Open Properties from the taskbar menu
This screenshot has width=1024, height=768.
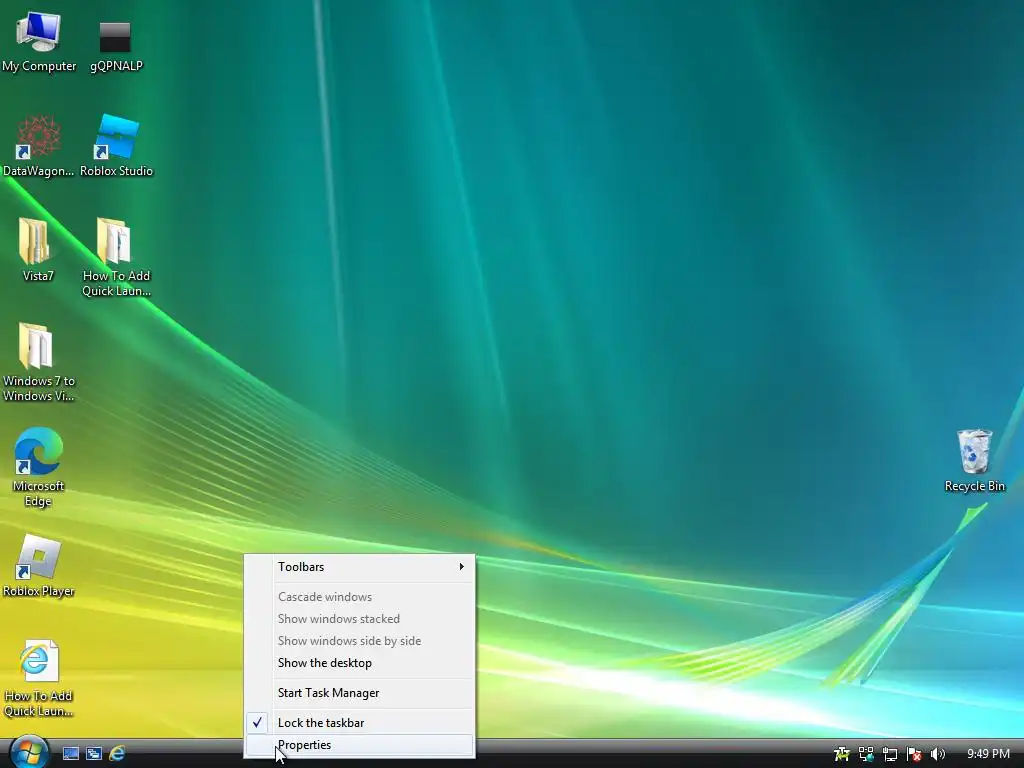(359, 744)
